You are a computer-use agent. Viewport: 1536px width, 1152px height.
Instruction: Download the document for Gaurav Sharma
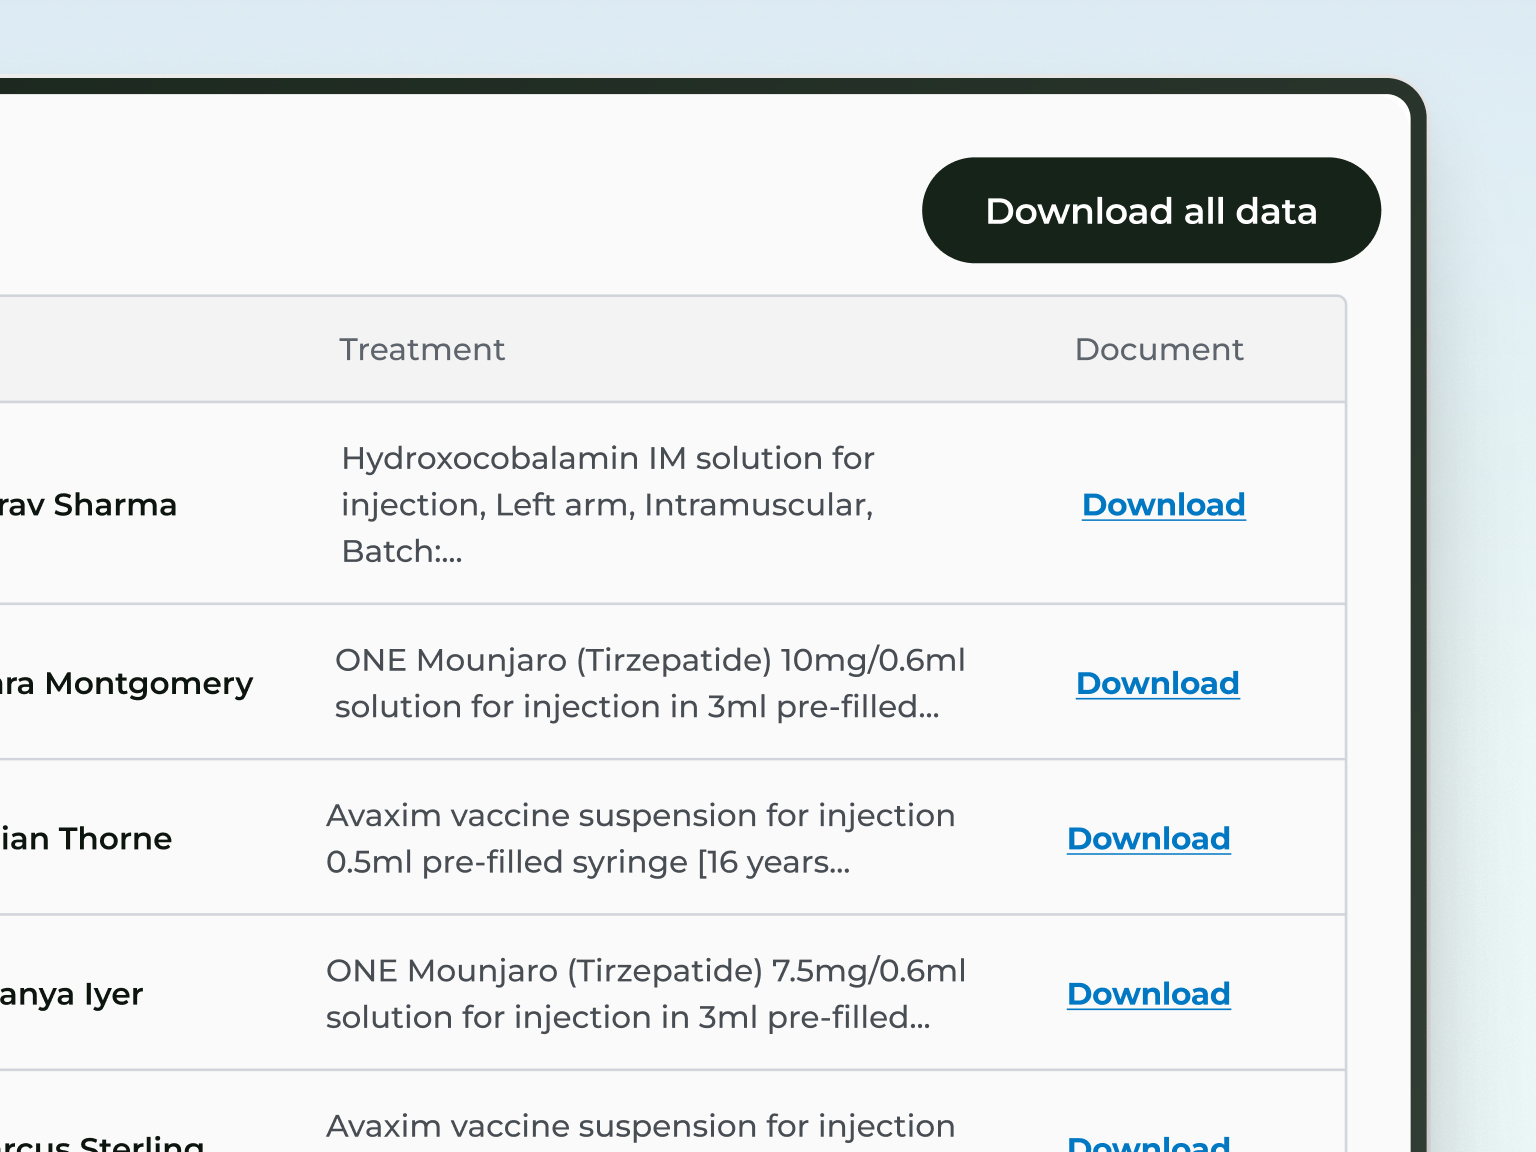pos(1163,505)
